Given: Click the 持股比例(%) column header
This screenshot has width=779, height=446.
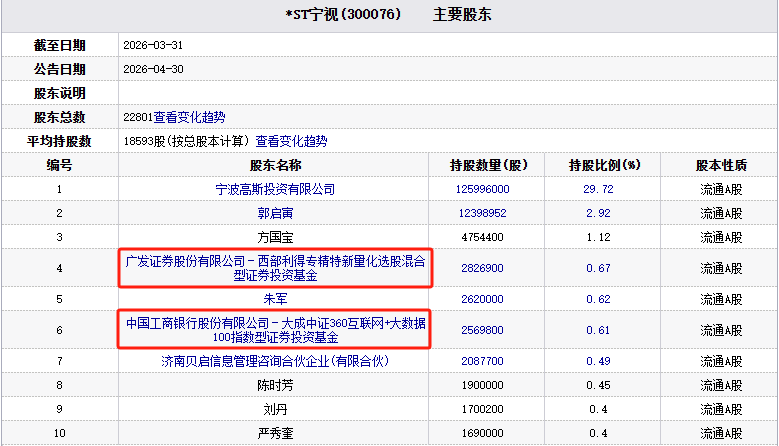Looking at the screenshot, I should pyautogui.click(x=605, y=165).
